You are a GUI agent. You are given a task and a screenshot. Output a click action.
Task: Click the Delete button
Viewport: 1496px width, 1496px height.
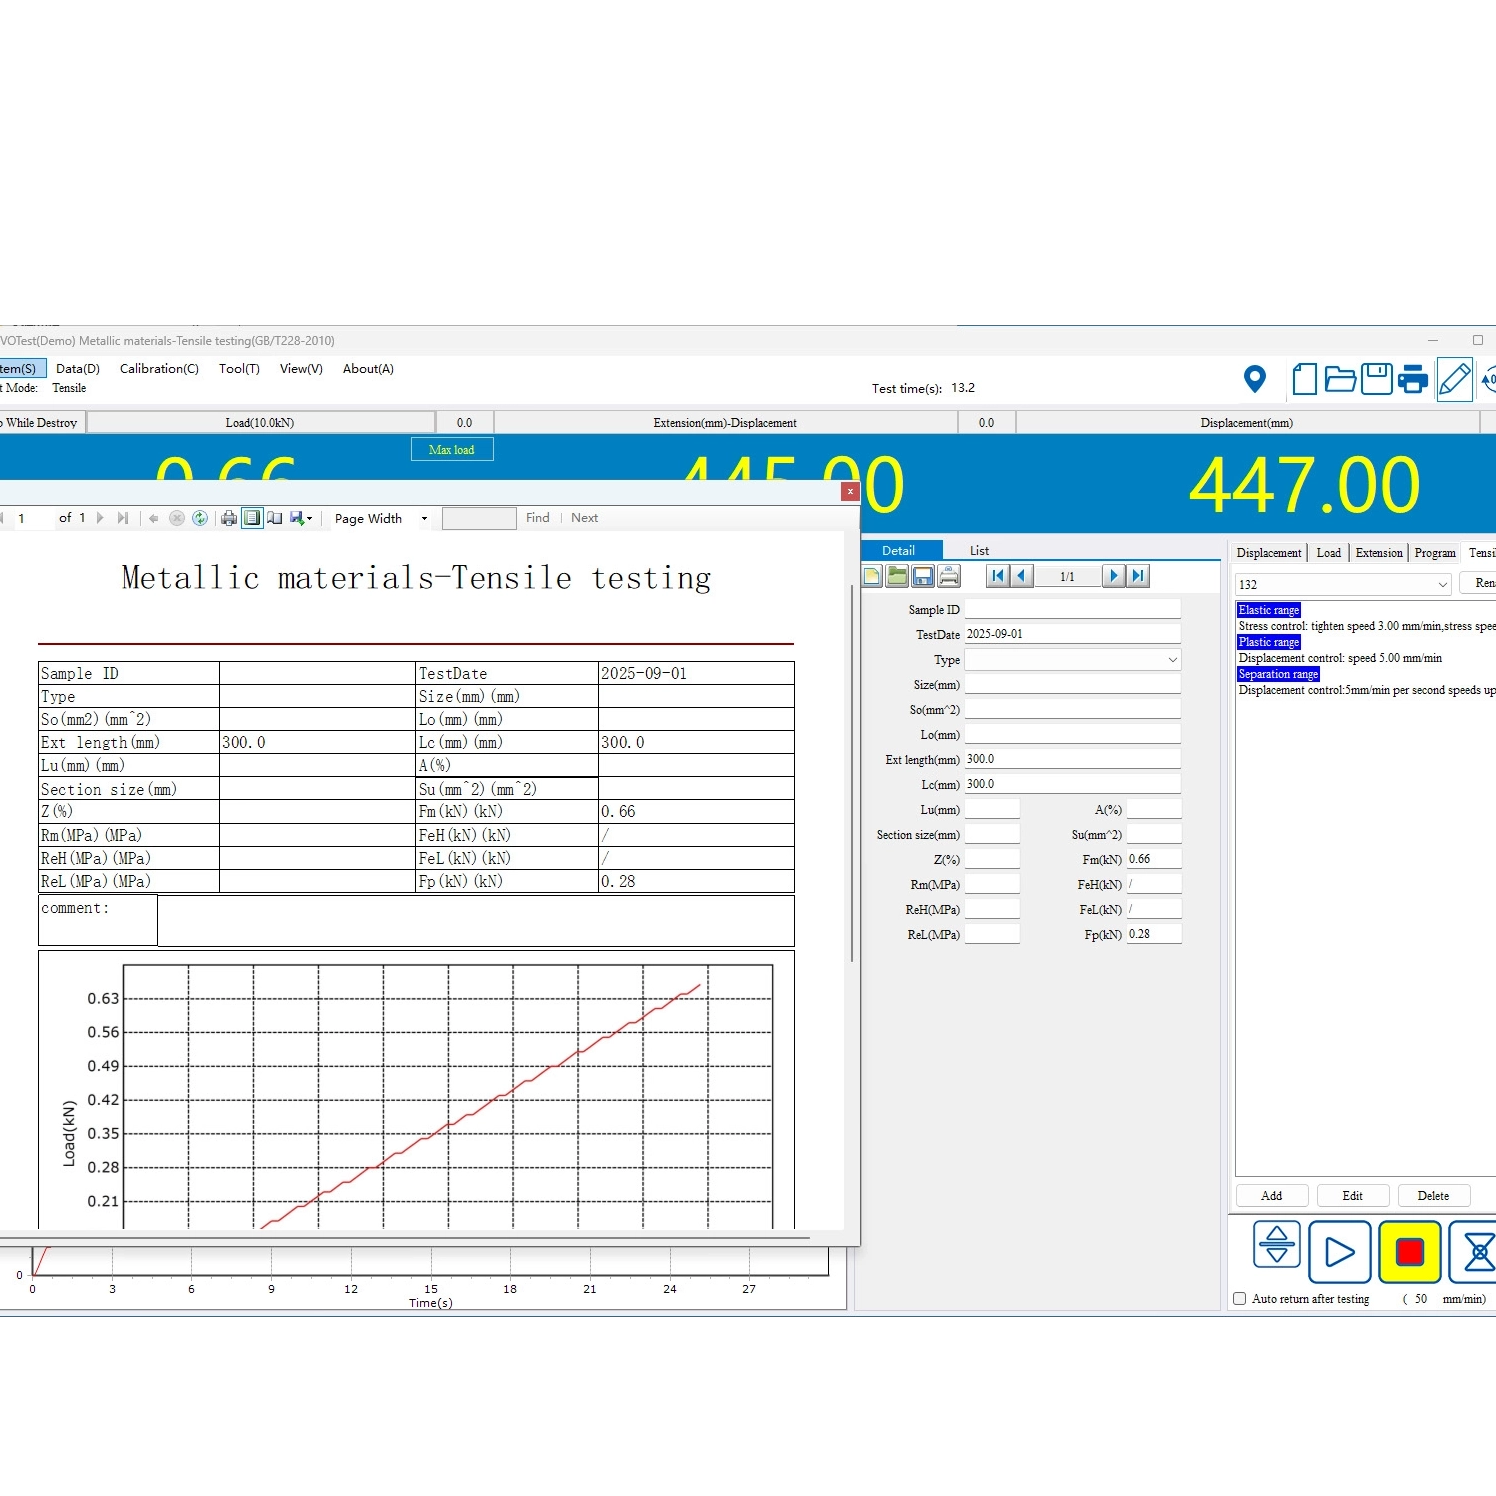pos(1432,1195)
